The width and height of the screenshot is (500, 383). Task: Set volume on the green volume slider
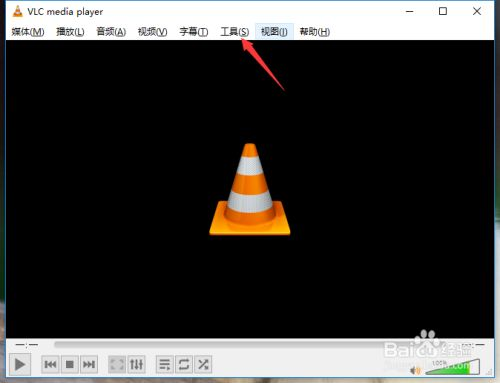coord(452,367)
